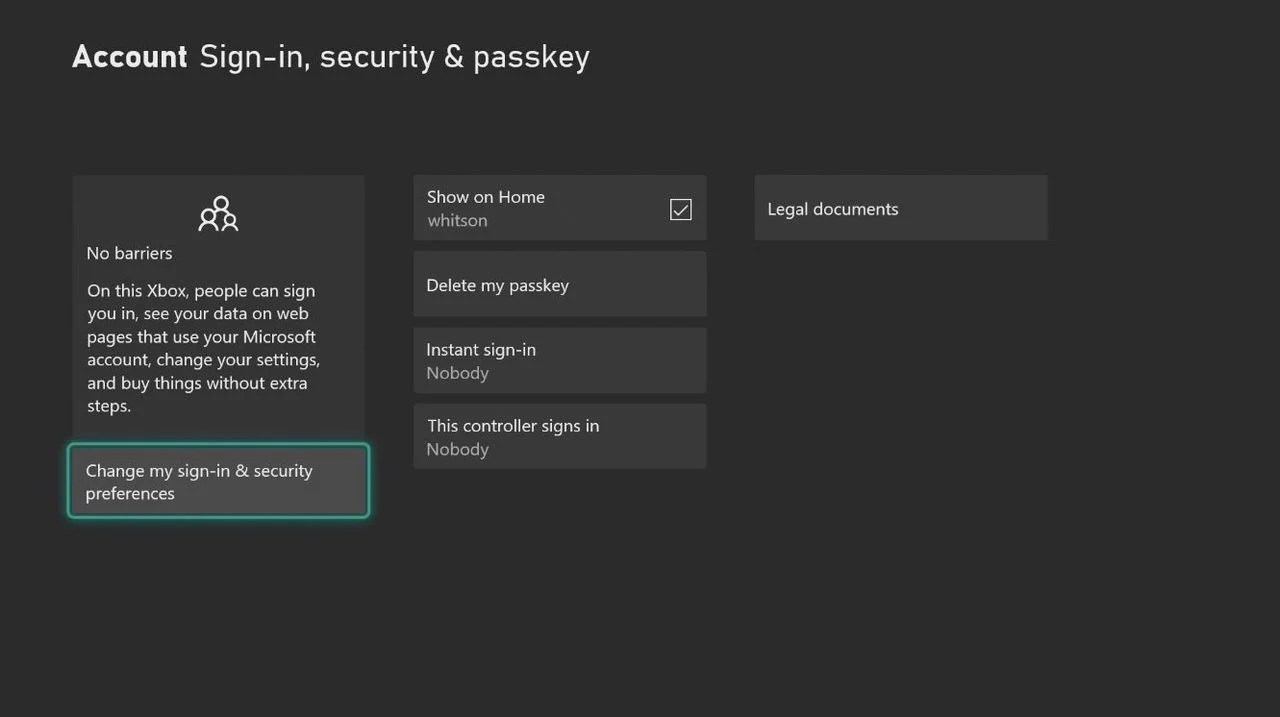Select the people silhouettes icon above No barriers
Image resolution: width=1280 pixels, height=717 pixels.
[x=218, y=213]
